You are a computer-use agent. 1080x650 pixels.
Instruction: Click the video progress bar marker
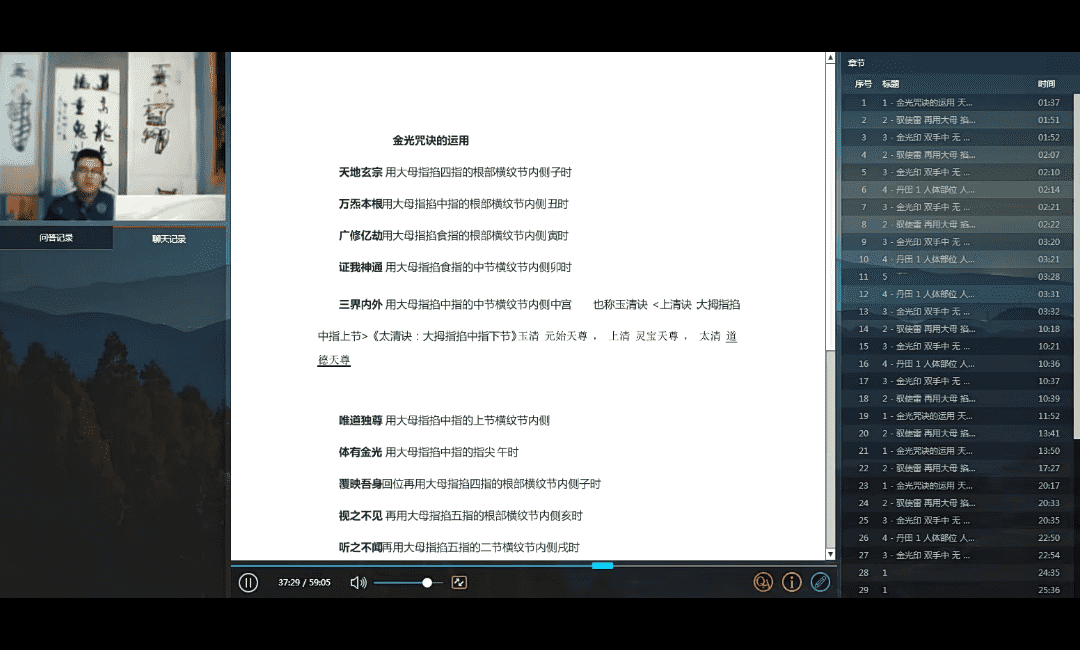[602, 565]
